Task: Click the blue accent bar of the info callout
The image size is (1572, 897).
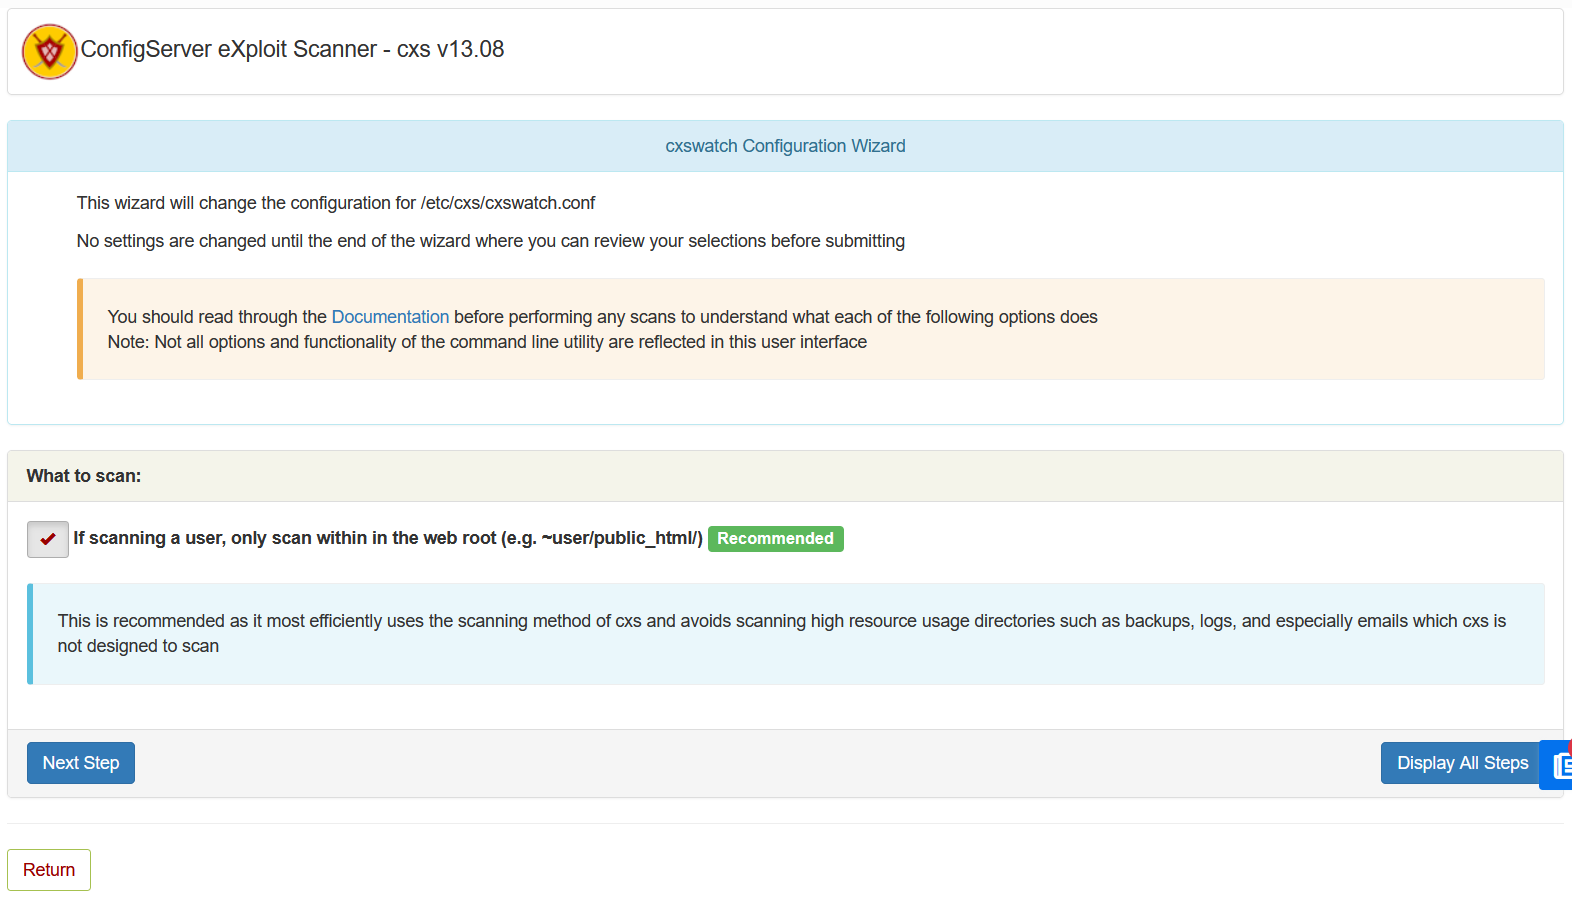Action: coord(30,634)
